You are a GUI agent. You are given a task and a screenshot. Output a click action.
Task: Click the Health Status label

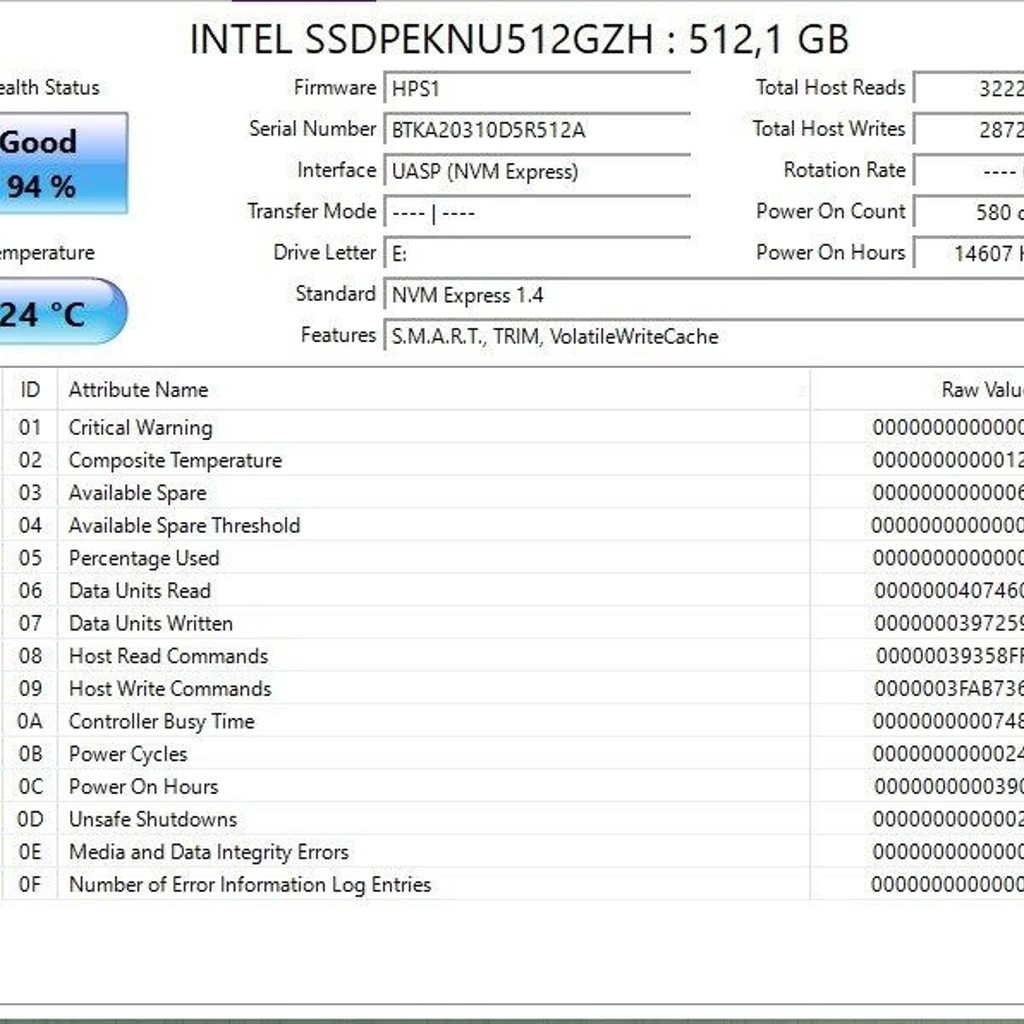(x=50, y=88)
